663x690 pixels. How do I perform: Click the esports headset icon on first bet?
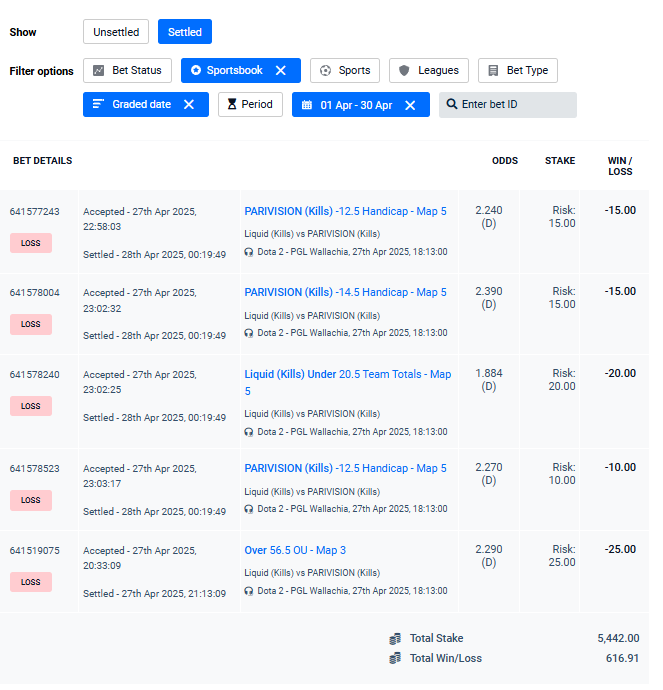point(249,252)
